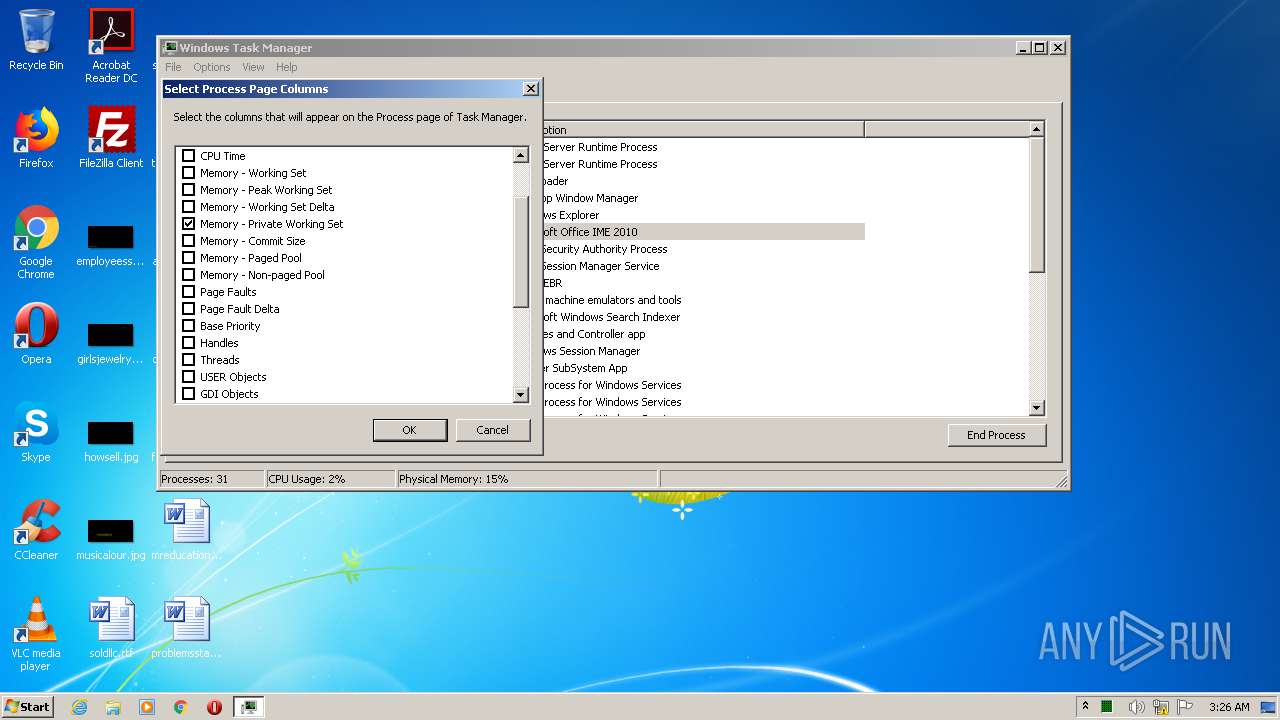Select soldllc.rtf document on desktop
This screenshot has width=1280, height=720.
coord(111,628)
